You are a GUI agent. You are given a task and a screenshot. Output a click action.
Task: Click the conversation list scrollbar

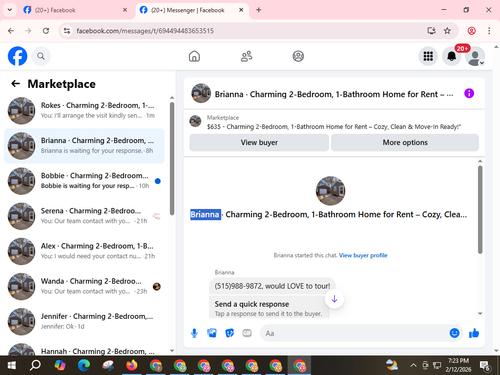click(x=172, y=159)
